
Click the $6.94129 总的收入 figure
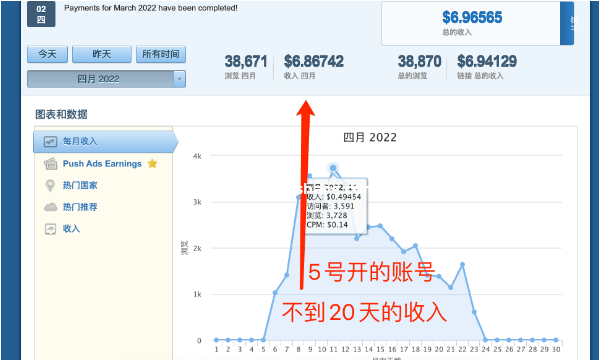click(x=487, y=66)
